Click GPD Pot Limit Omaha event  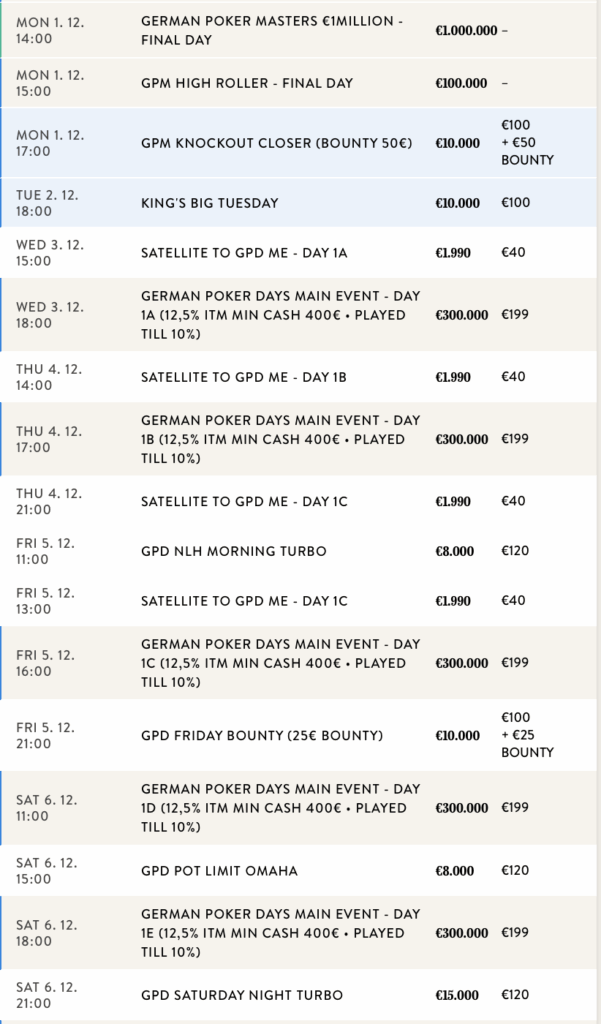[x=219, y=871]
